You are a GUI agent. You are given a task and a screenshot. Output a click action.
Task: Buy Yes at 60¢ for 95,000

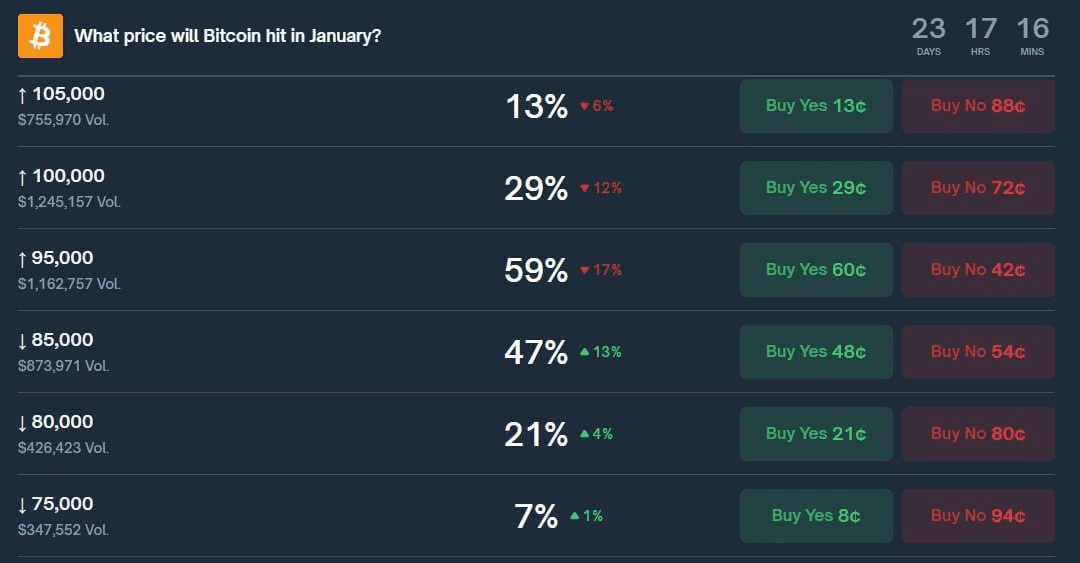816,270
